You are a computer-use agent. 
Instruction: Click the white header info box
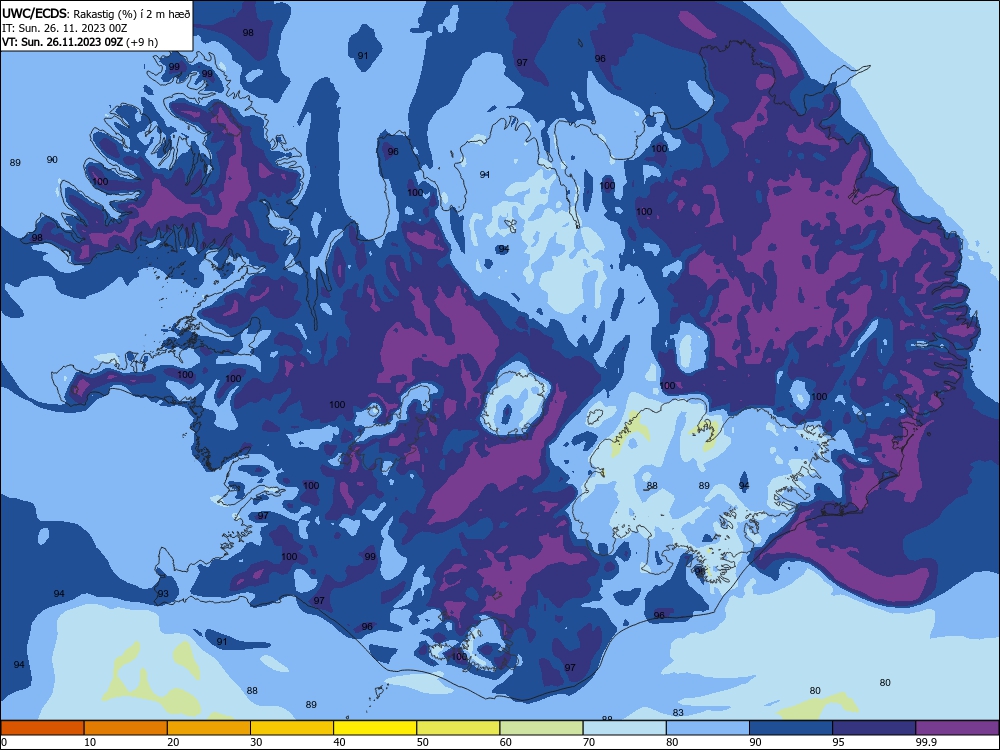(x=96, y=26)
